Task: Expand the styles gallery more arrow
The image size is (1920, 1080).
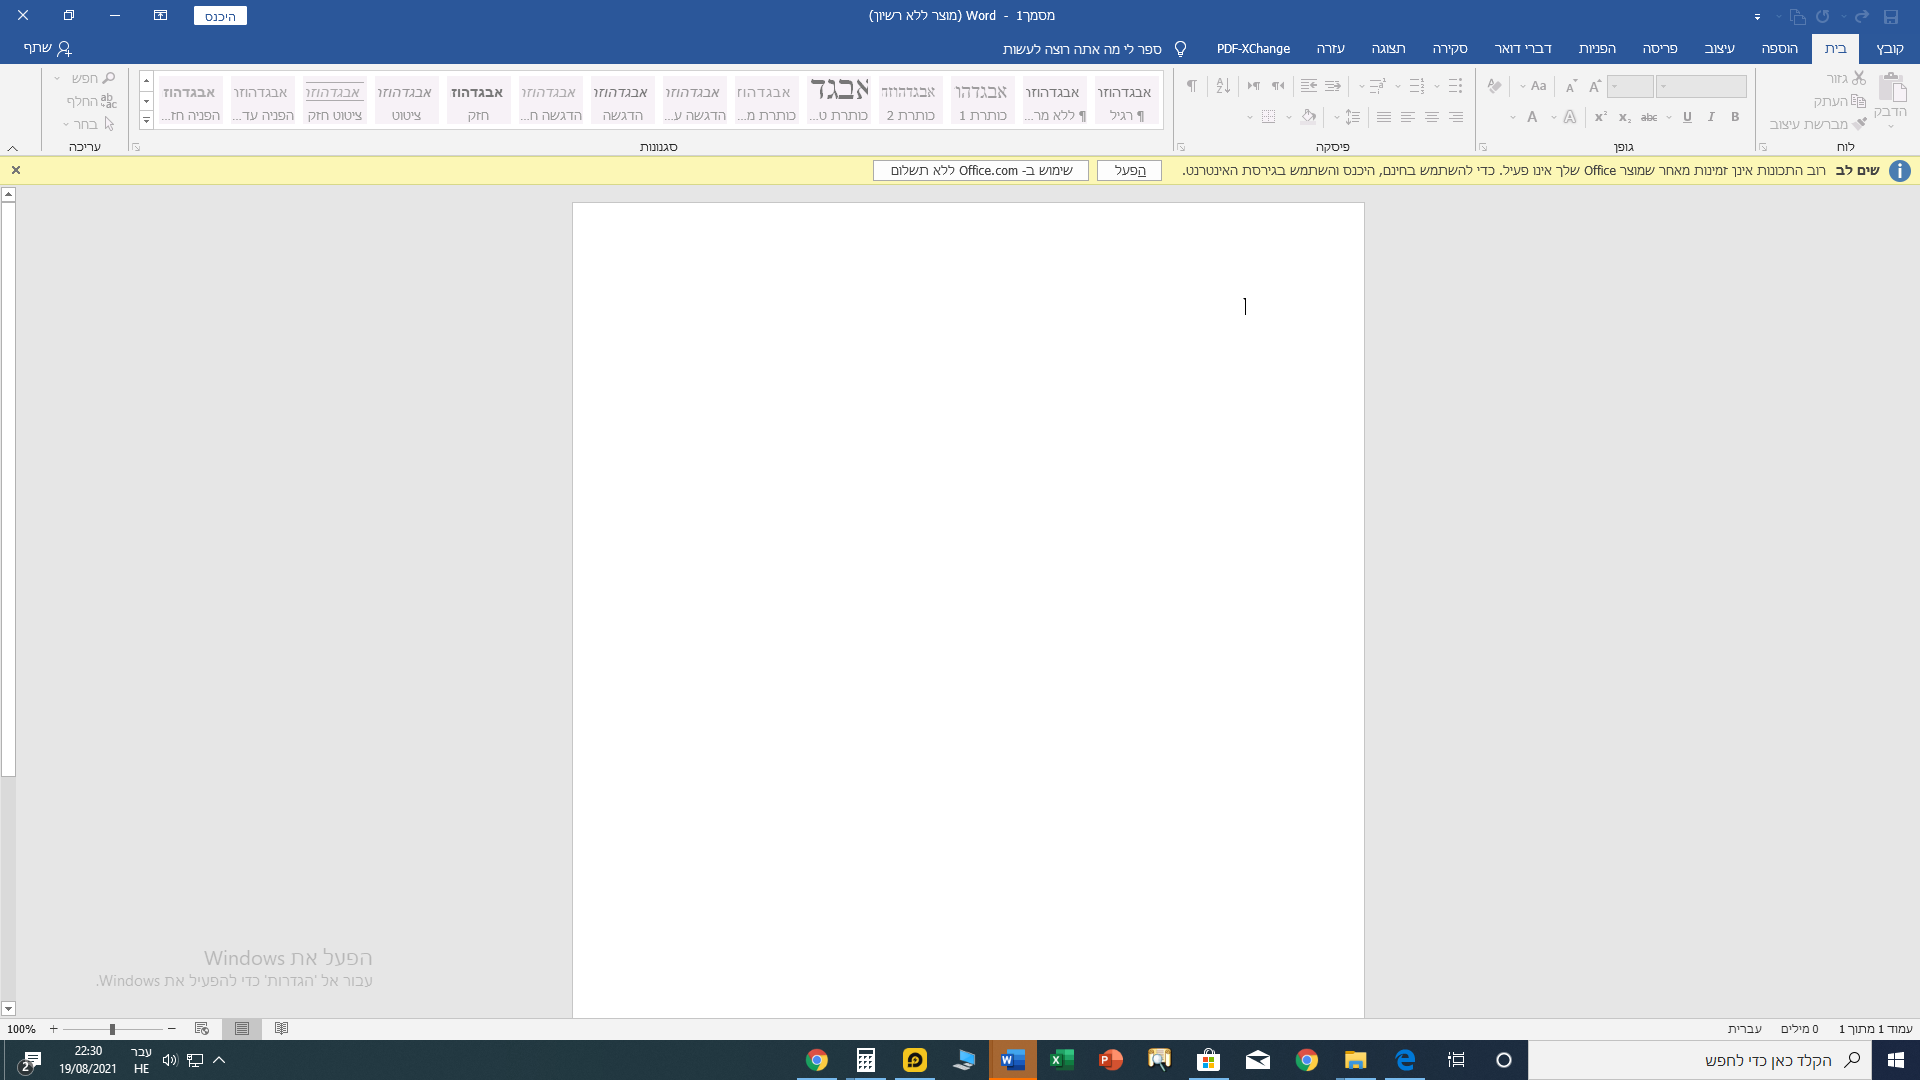Action: click(x=146, y=121)
